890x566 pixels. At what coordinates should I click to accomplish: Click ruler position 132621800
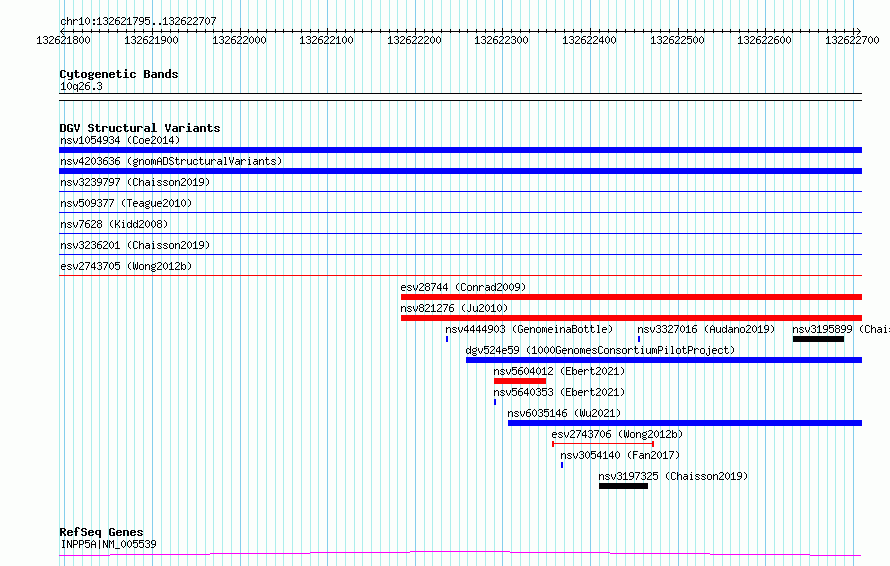(63, 40)
